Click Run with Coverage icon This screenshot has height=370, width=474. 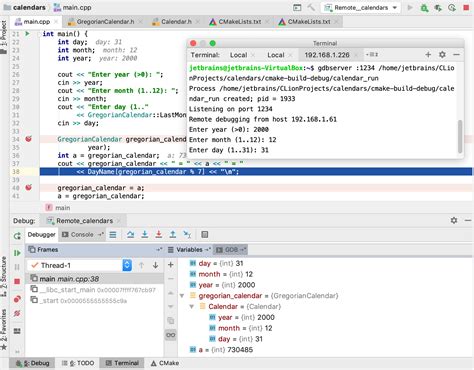[x=438, y=7]
